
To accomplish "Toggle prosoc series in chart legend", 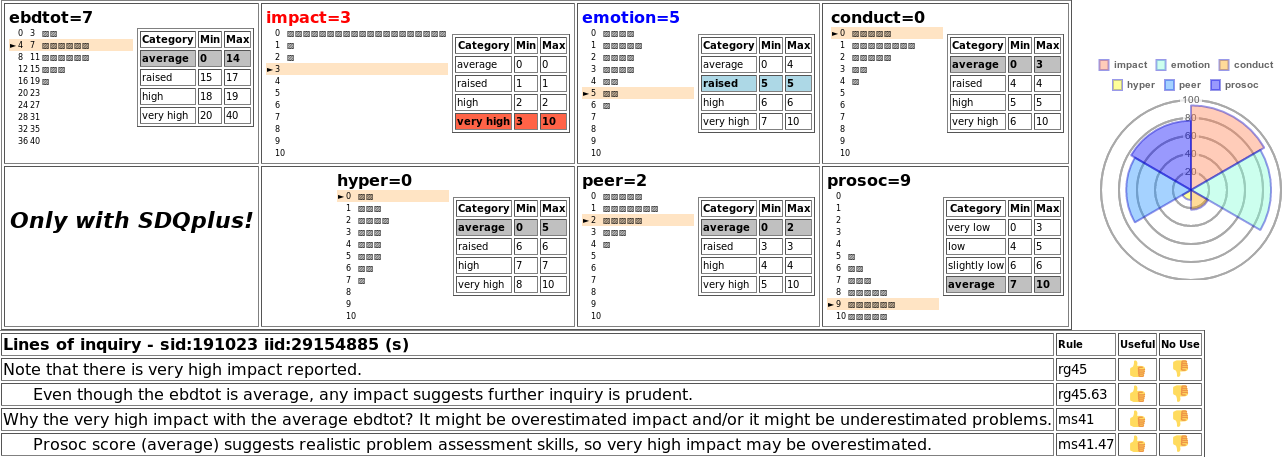I will tap(1227, 85).
